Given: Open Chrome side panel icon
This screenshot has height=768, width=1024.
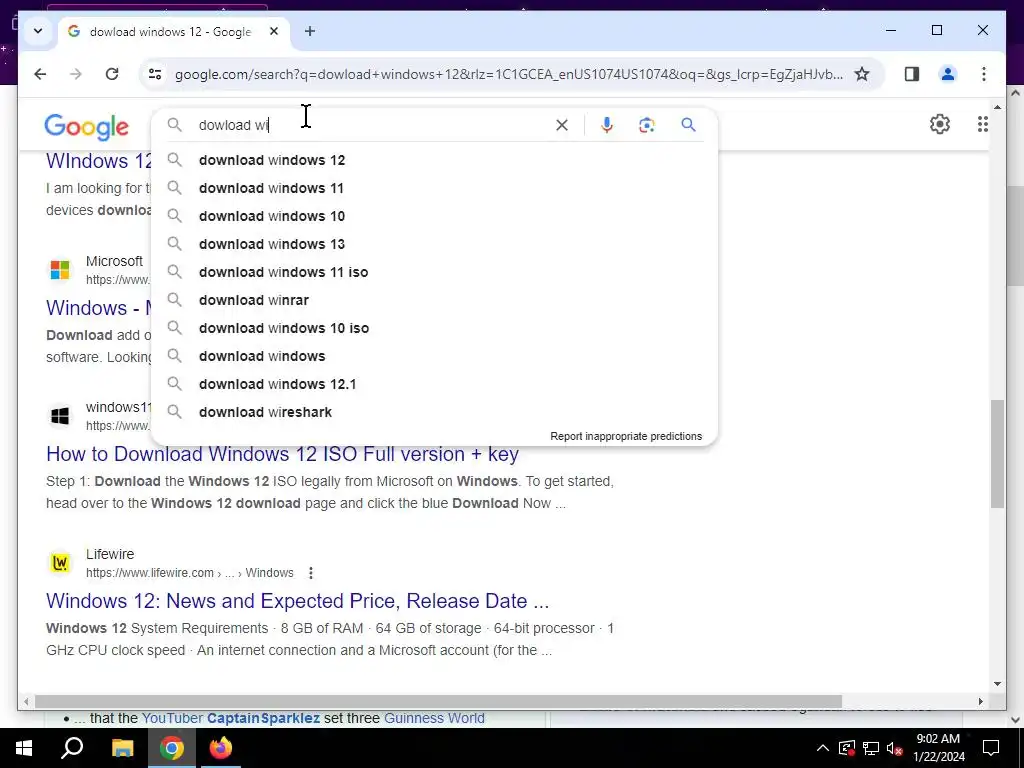Looking at the screenshot, I should 912,74.
